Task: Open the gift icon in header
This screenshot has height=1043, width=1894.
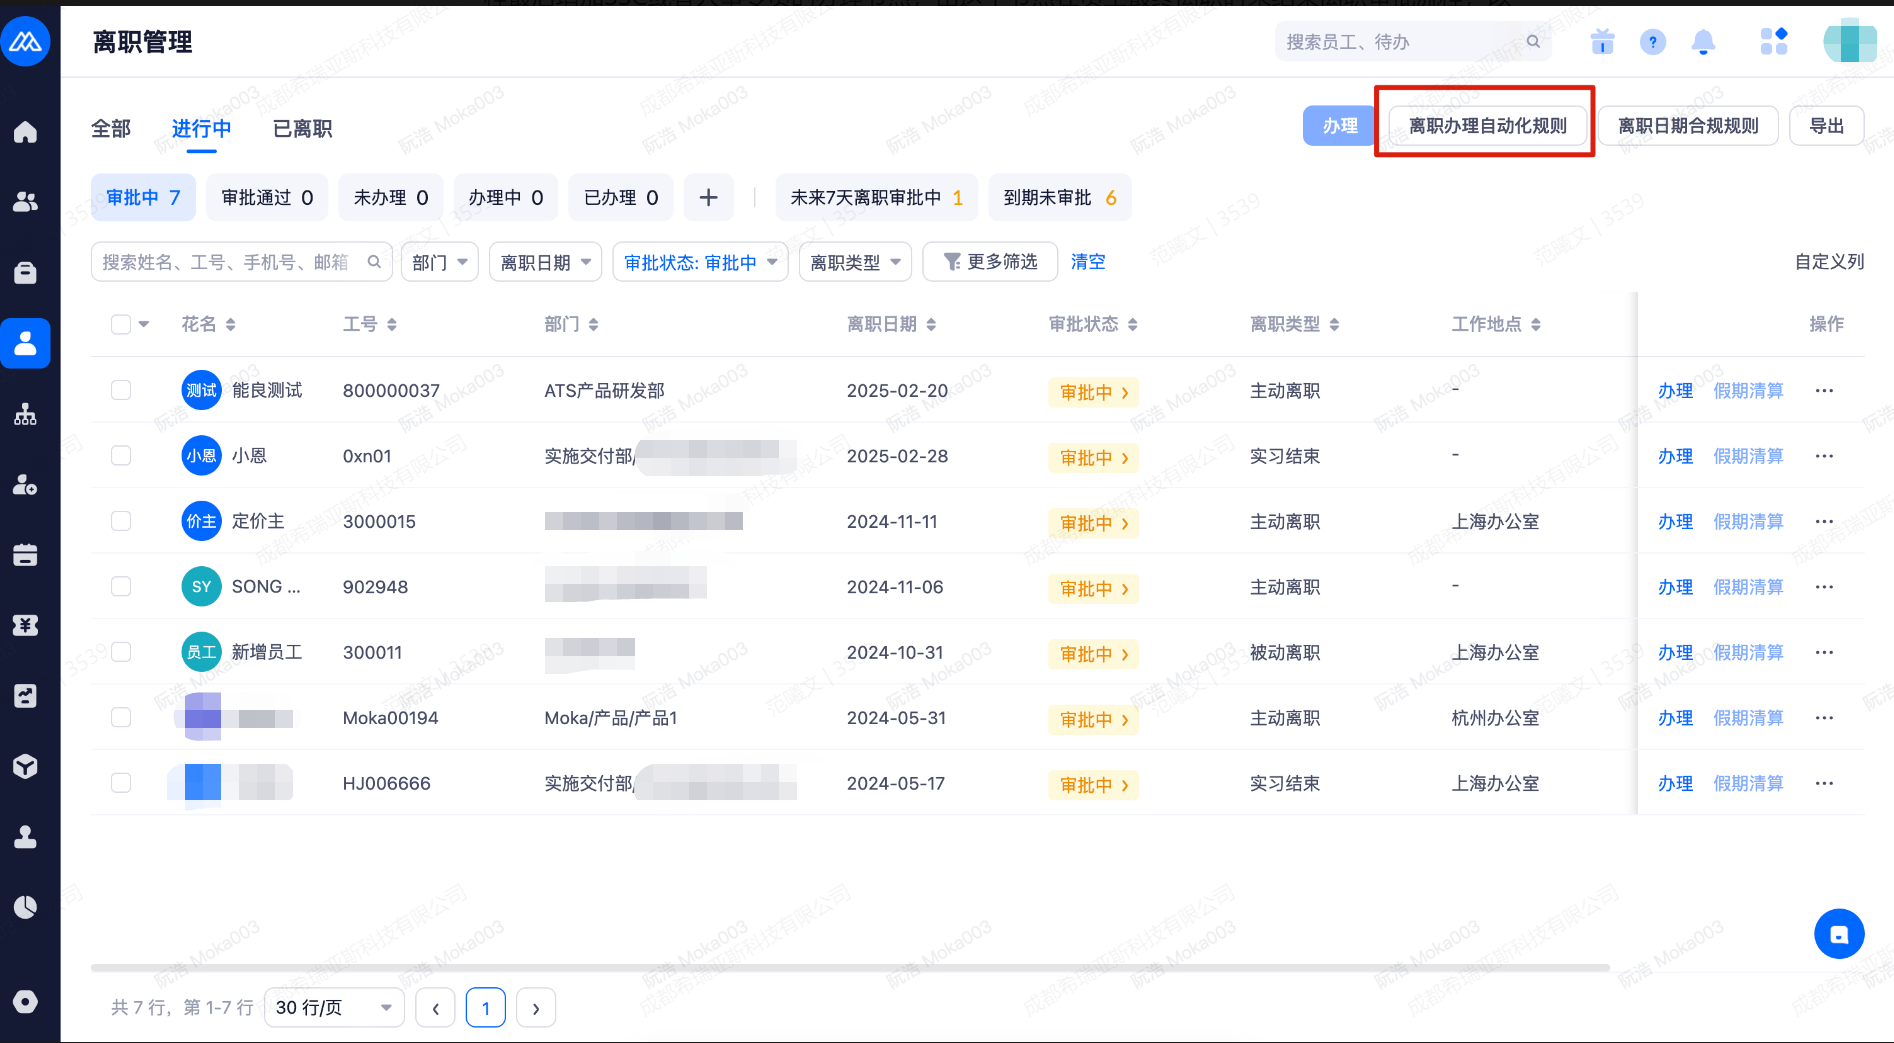Action: click(x=1602, y=42)
